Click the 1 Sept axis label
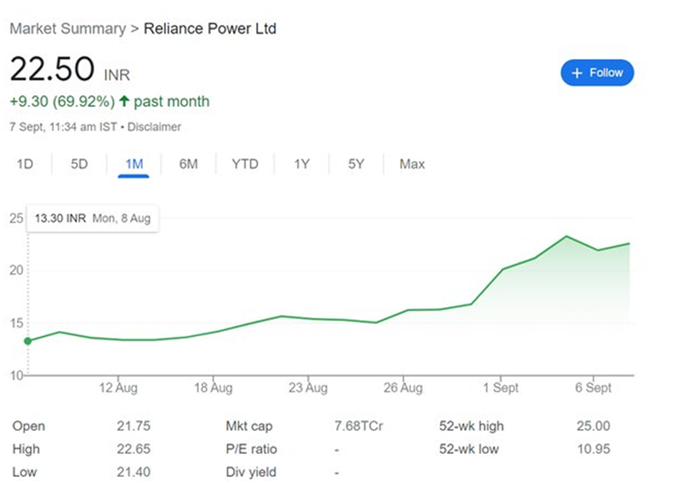 [x=501, y=388]
